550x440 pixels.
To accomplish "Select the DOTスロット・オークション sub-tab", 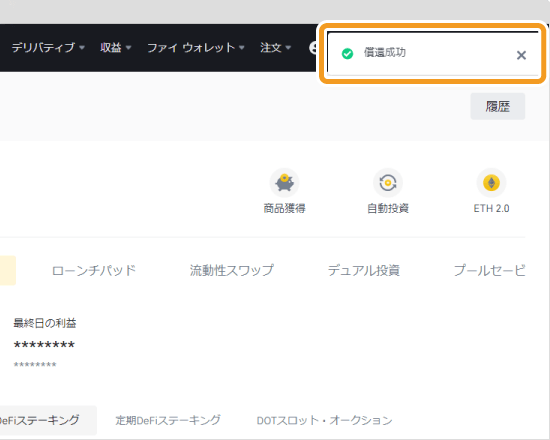I will [x=324, y=420].
